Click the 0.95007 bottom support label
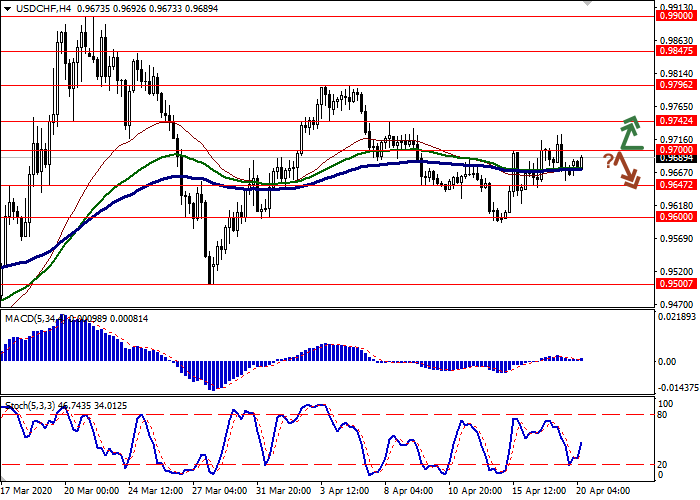Screen dimensions: 700x500 coord(670,283)
